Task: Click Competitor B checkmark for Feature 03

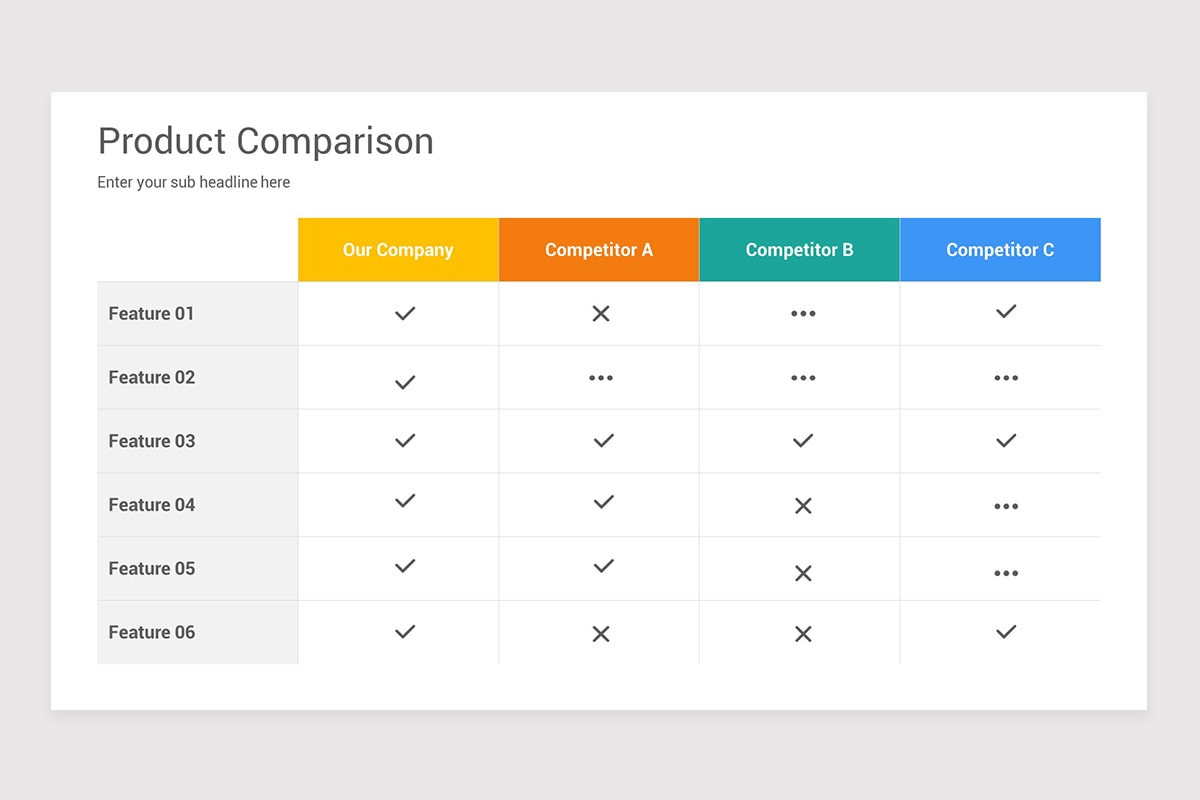Action: point(803,440)
